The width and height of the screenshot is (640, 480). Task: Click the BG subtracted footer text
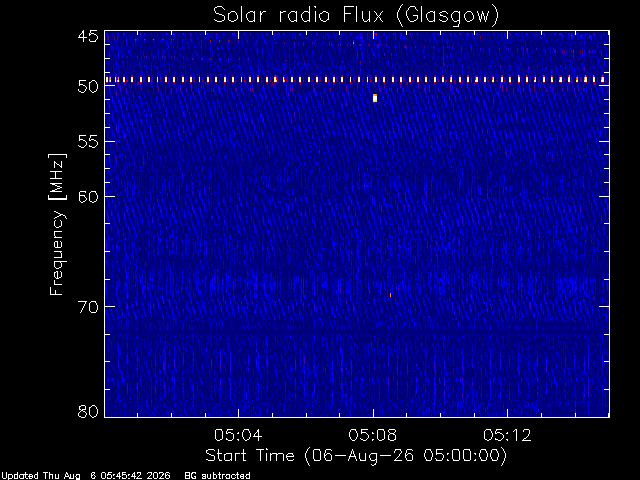(217, 476)
